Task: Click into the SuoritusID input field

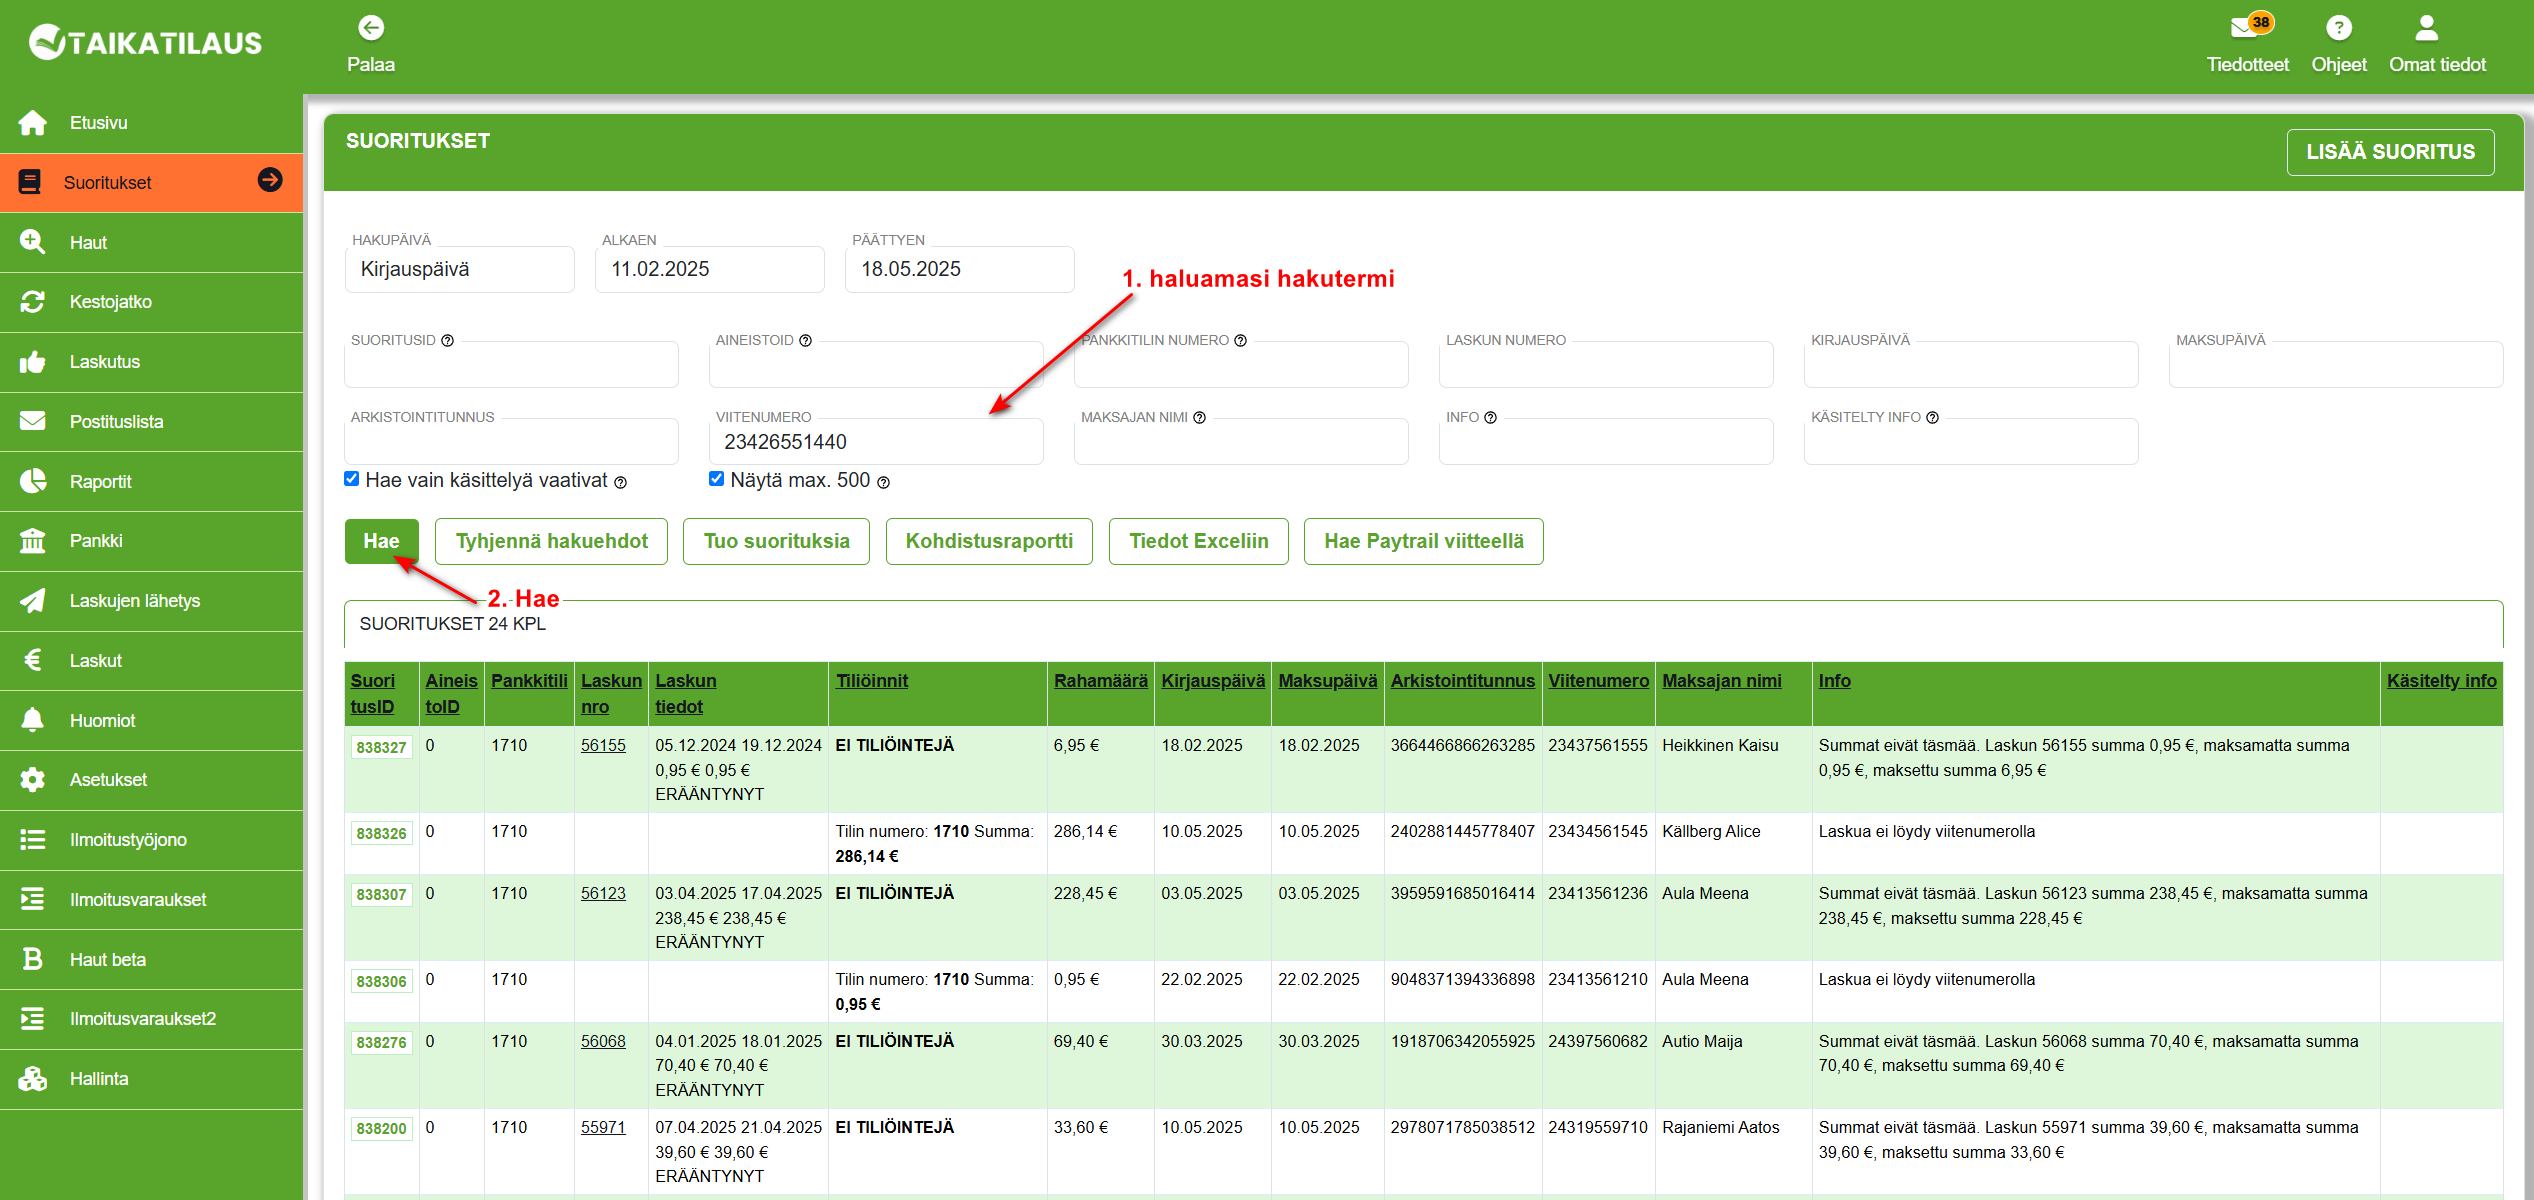Action: [x=511, y=365]
